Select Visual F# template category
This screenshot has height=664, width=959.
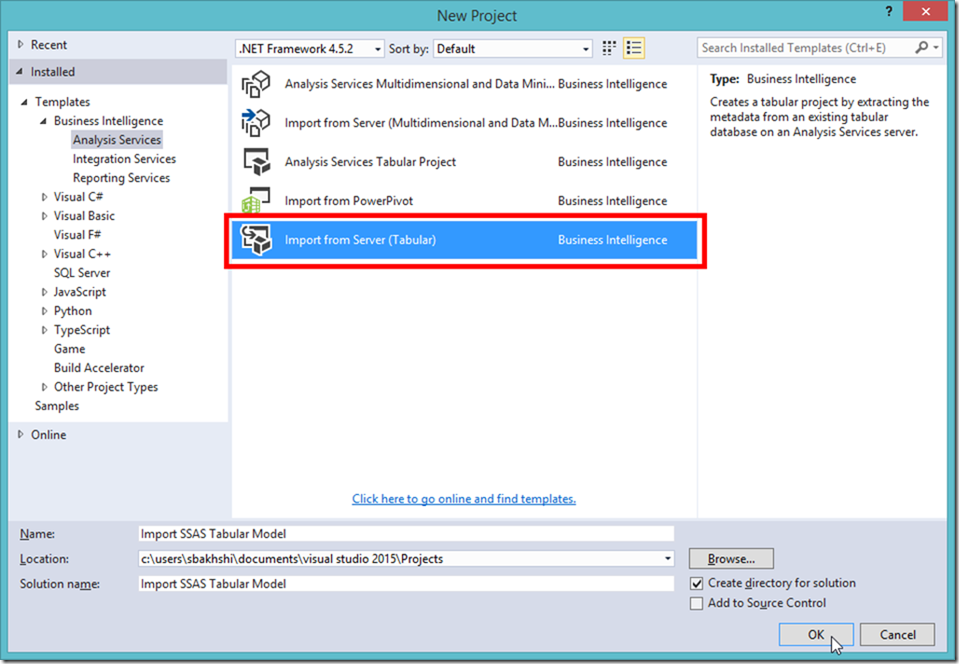pyautogui.click(x=77, y=235)
